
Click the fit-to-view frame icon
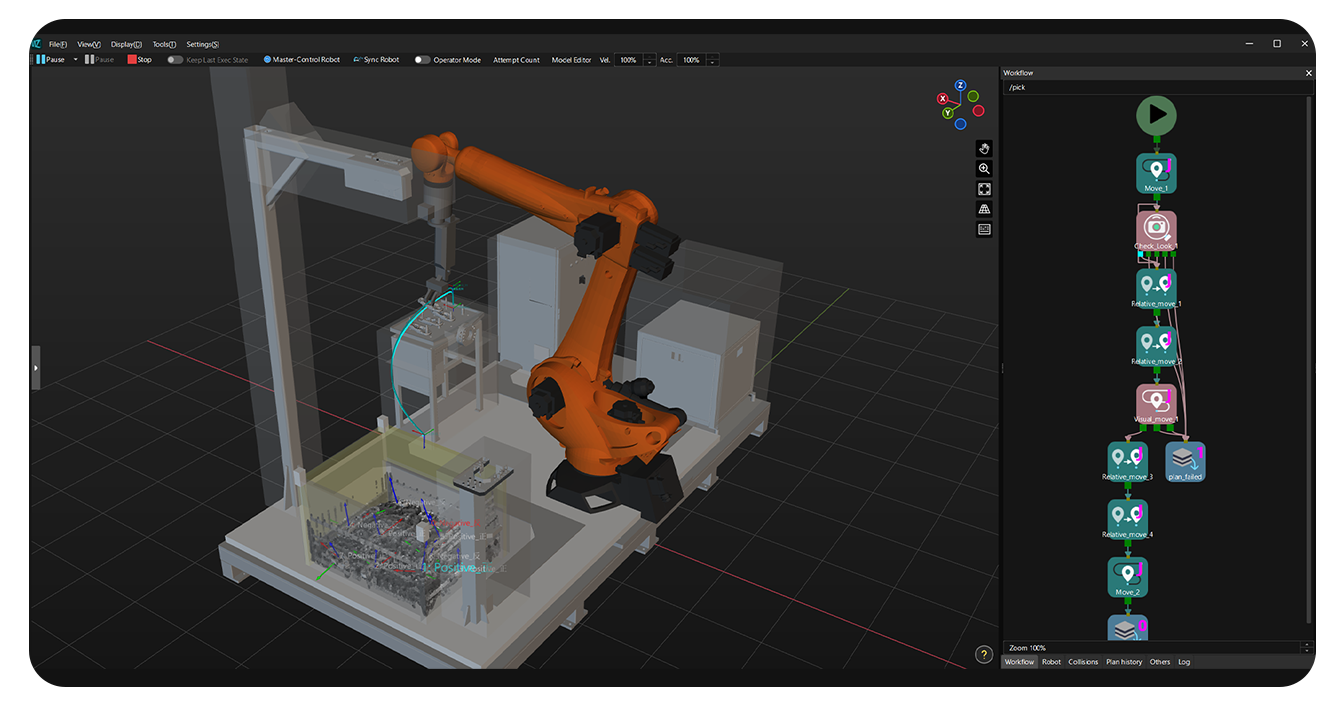tap(984, 189)
